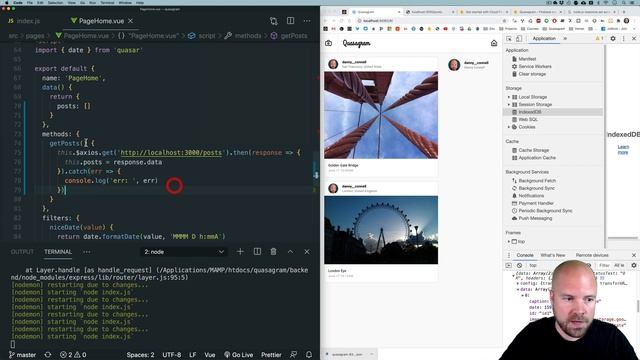Viewport: 640px width, 360px height.
Task: Select methods in the breadcrumb
Action: tap(248, 36)
